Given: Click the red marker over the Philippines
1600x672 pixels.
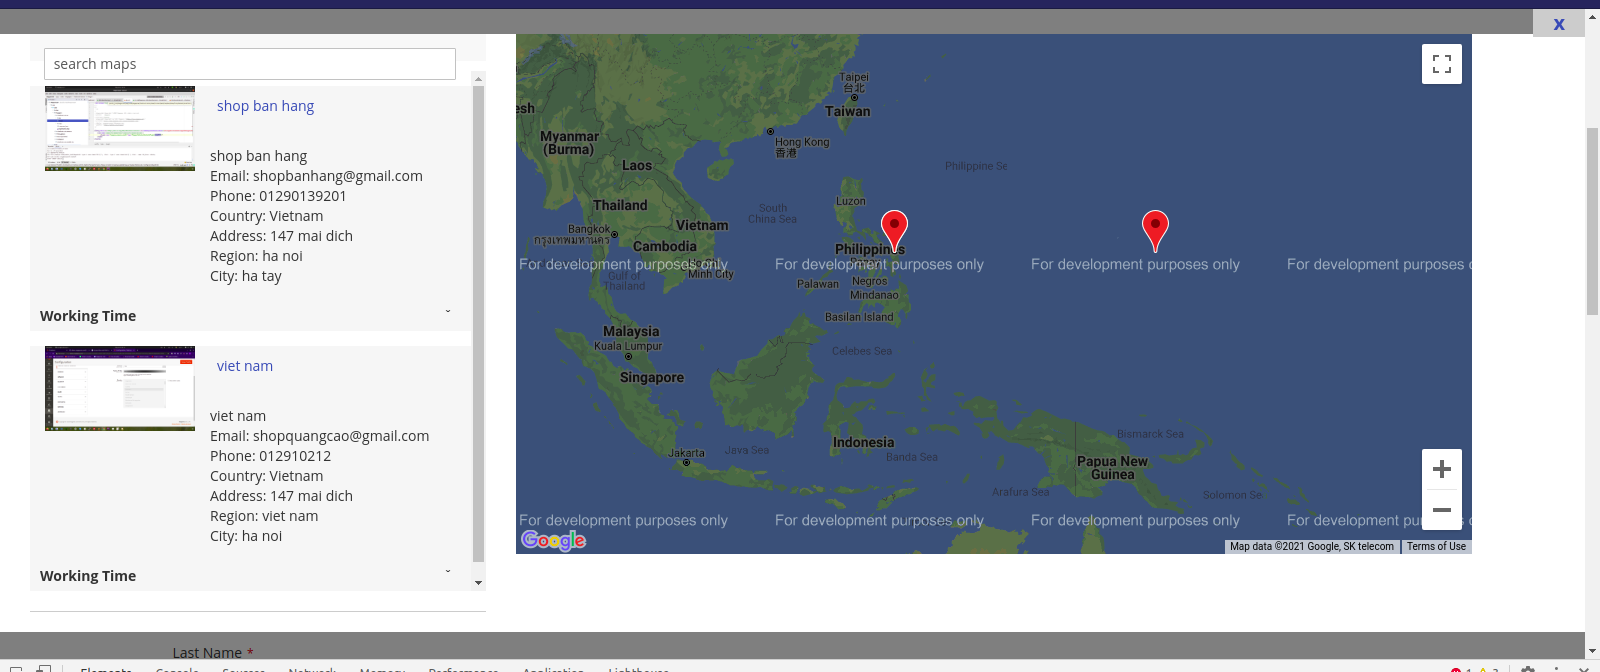Looking at the screenshot, I should tap(894, 228).
